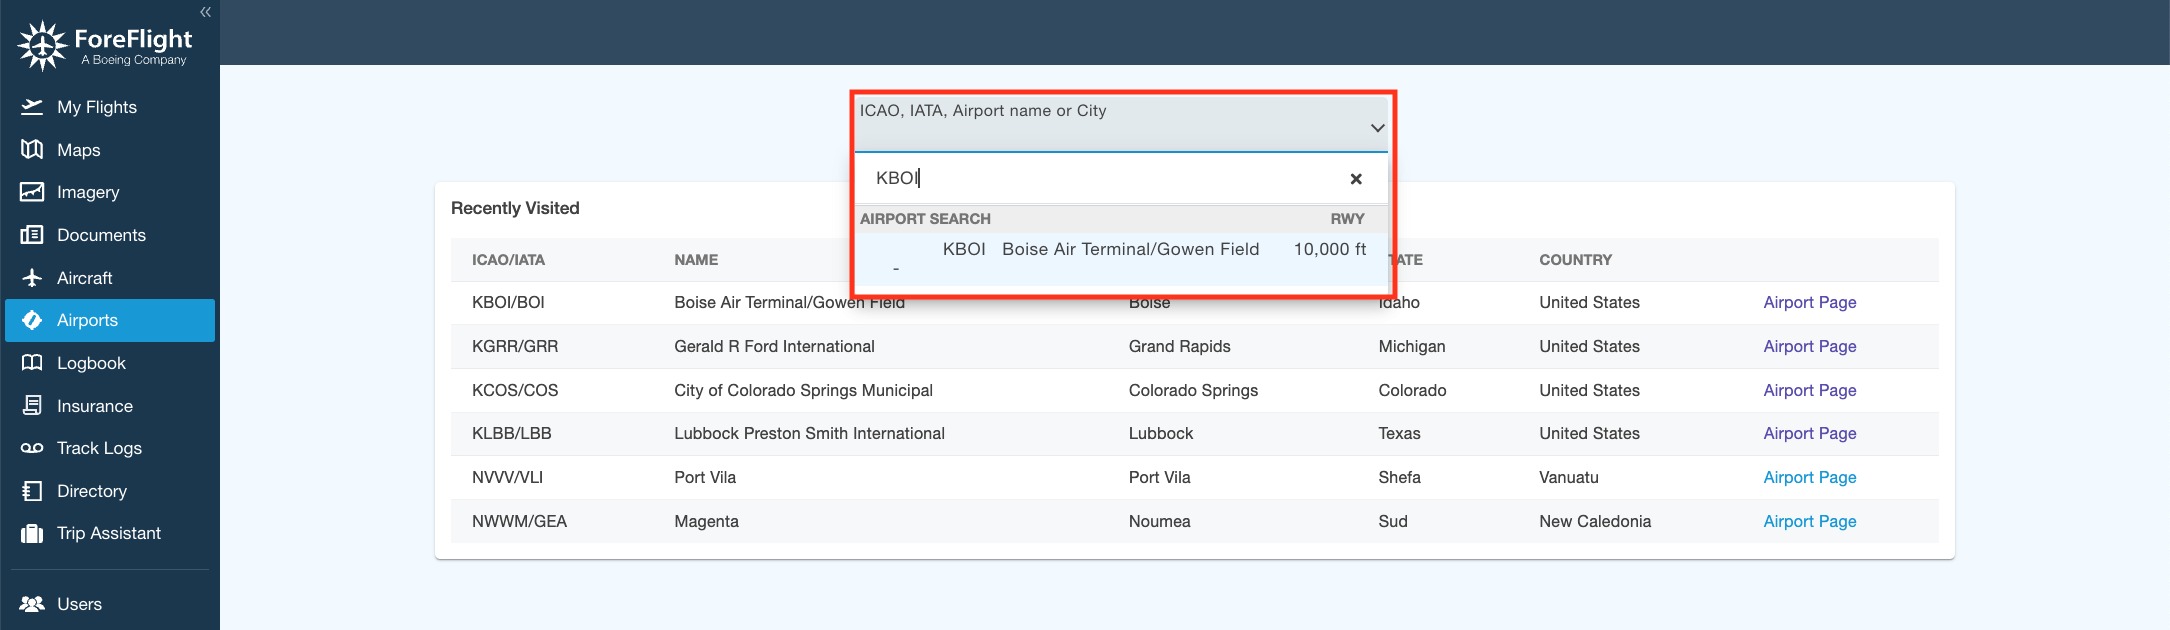Select Airports in the sidebar
This screenshot has width=2170, height=630.
point(110,320)
